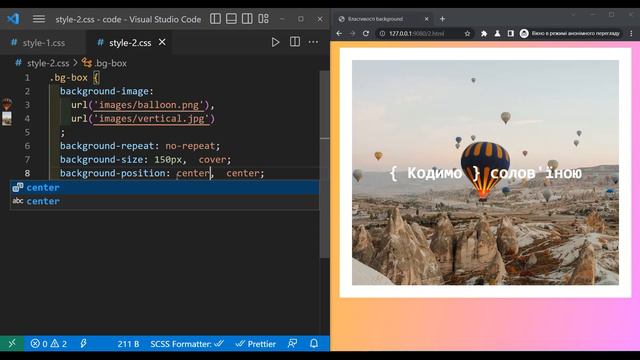Click .bg-box breadcrumb symbol
The width and height of the screenshot is (640, 360).
[110, 63]
